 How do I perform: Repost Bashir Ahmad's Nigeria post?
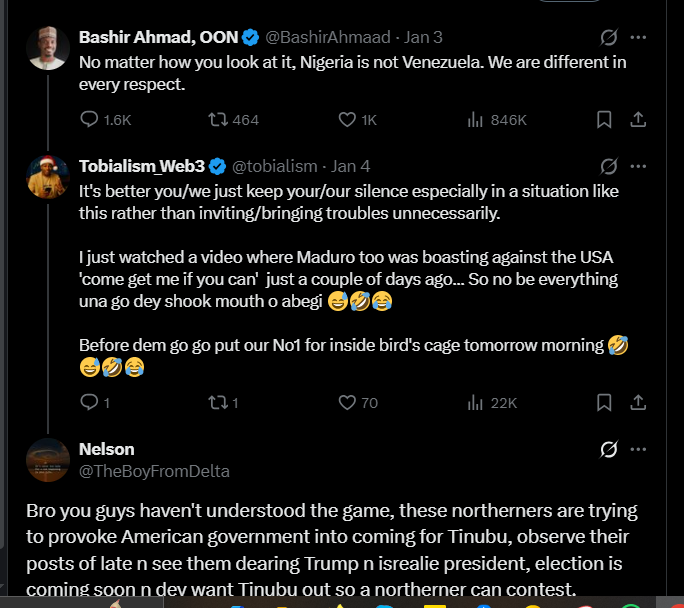click(x=217, y=120)
